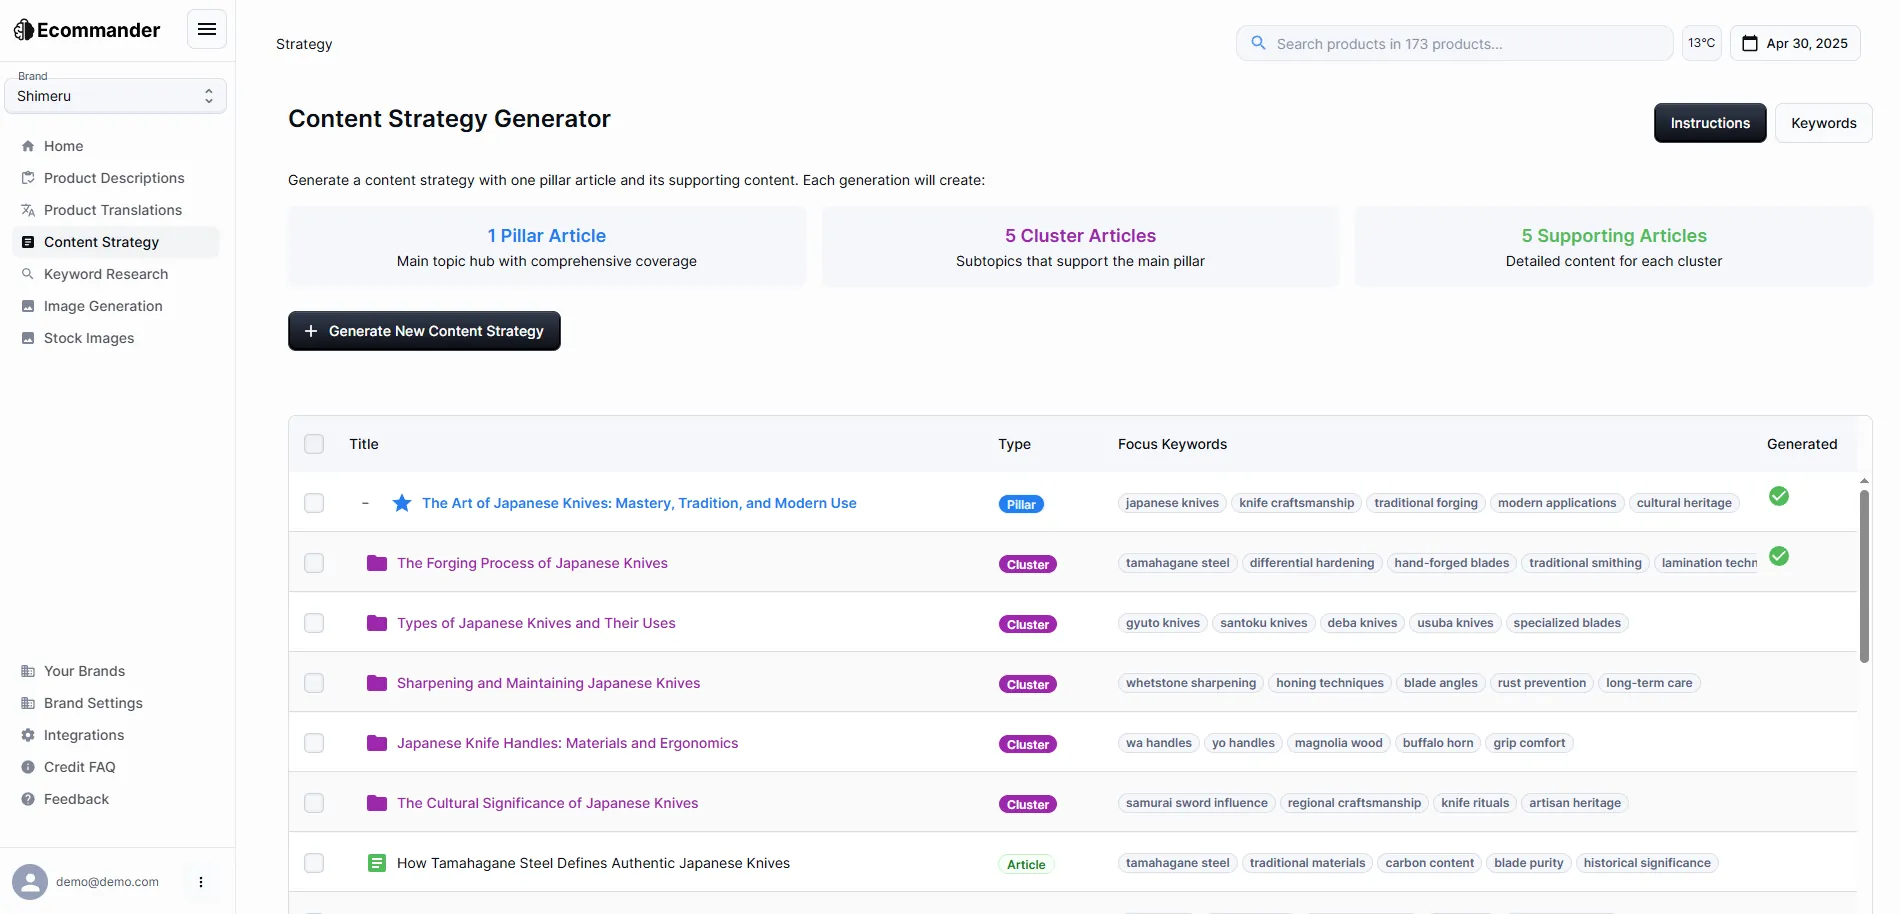
Task: Click the Integrations gear icon
Action: click(x=28, y=735)
